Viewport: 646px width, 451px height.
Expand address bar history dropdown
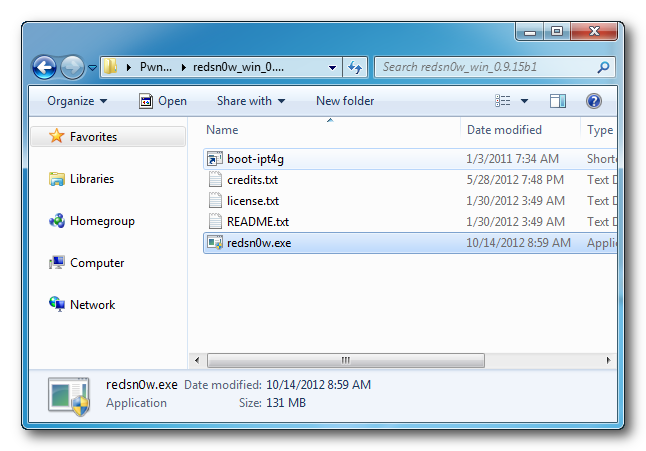pyautogui.click(x=333, y=68)
